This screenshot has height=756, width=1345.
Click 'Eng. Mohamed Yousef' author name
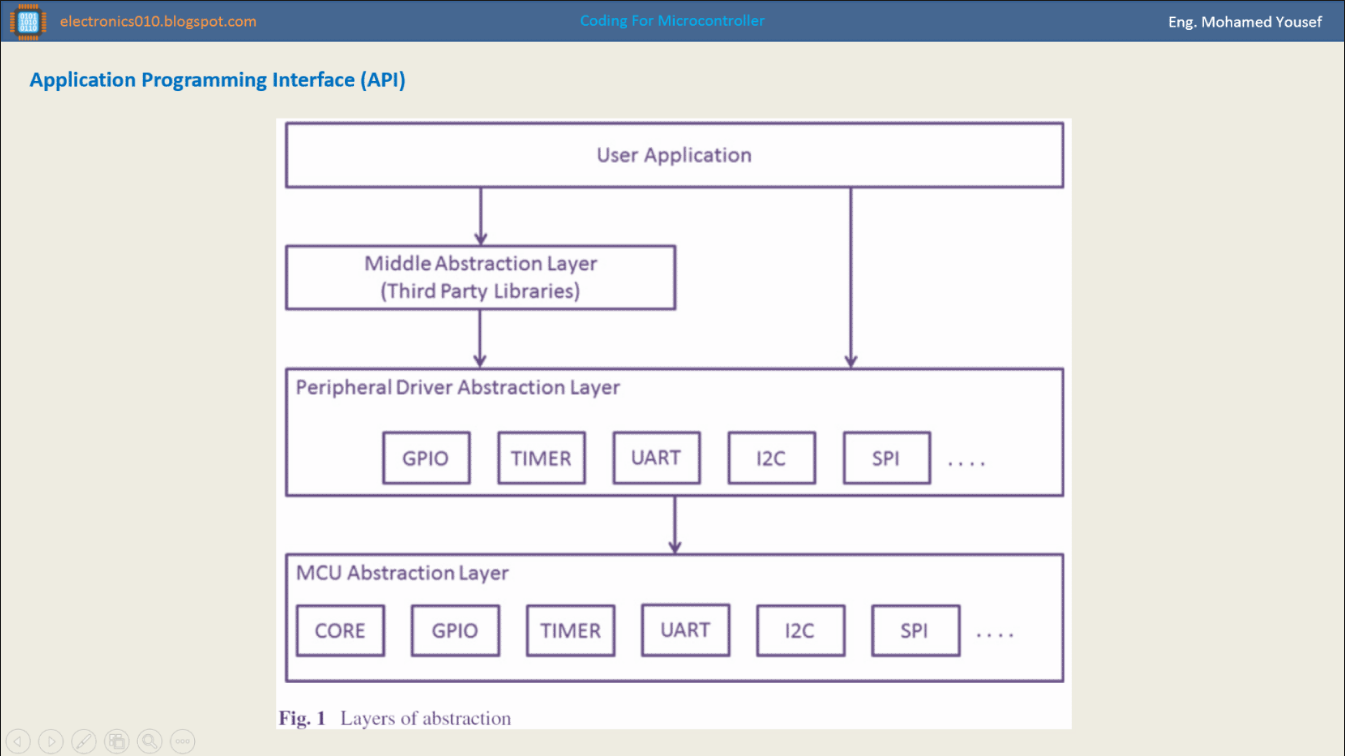[1245, 22]
